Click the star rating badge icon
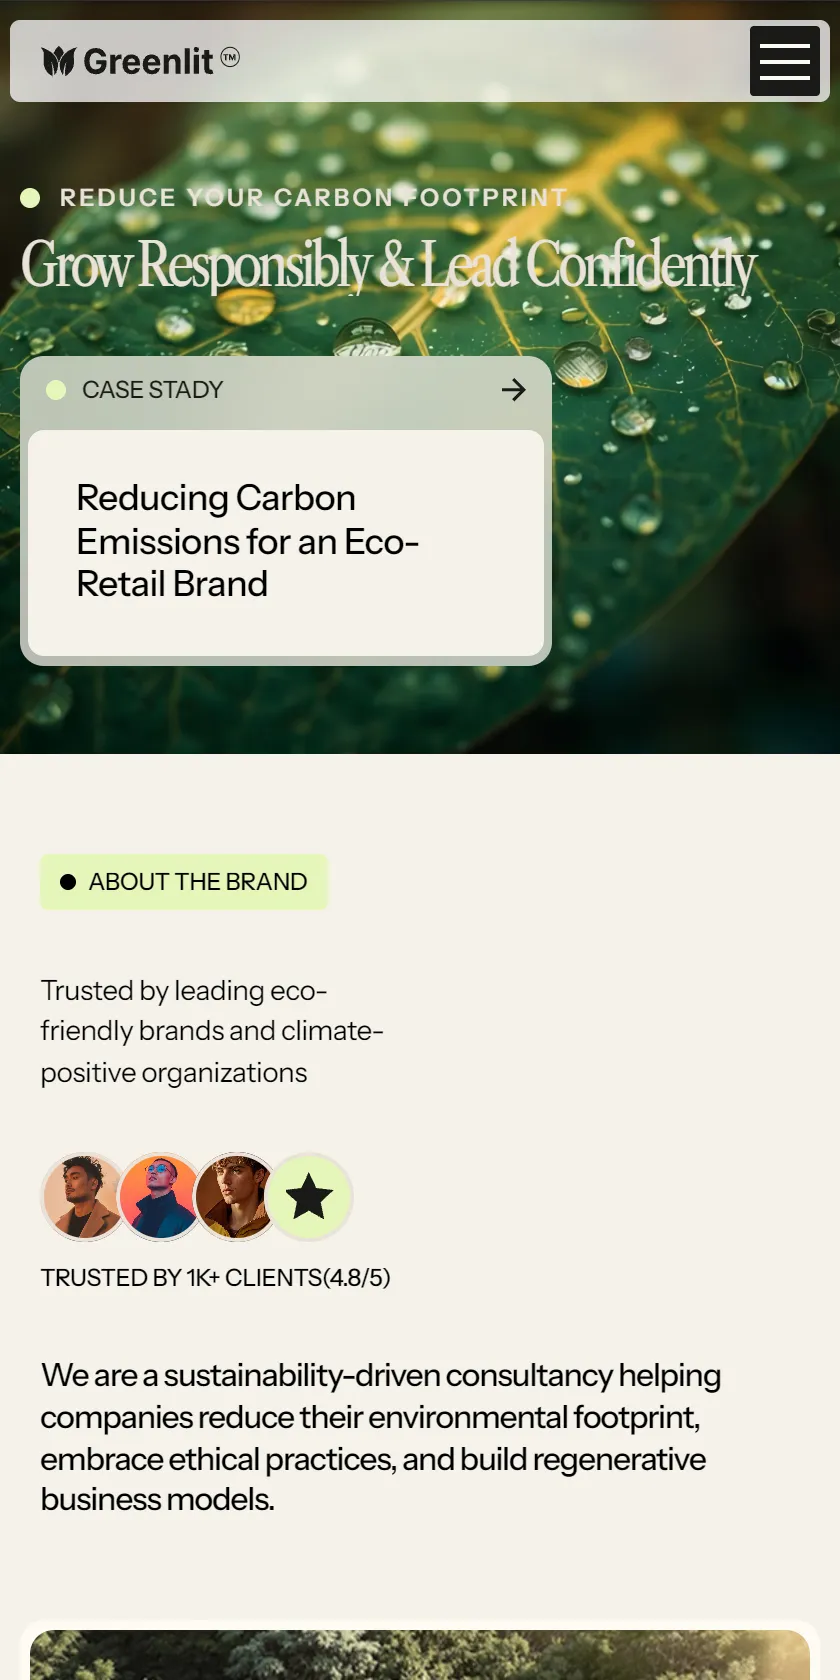Image resolution: width=840 pixels, height=1680 pixels. pyautogui.click(x=310, y=1196)
